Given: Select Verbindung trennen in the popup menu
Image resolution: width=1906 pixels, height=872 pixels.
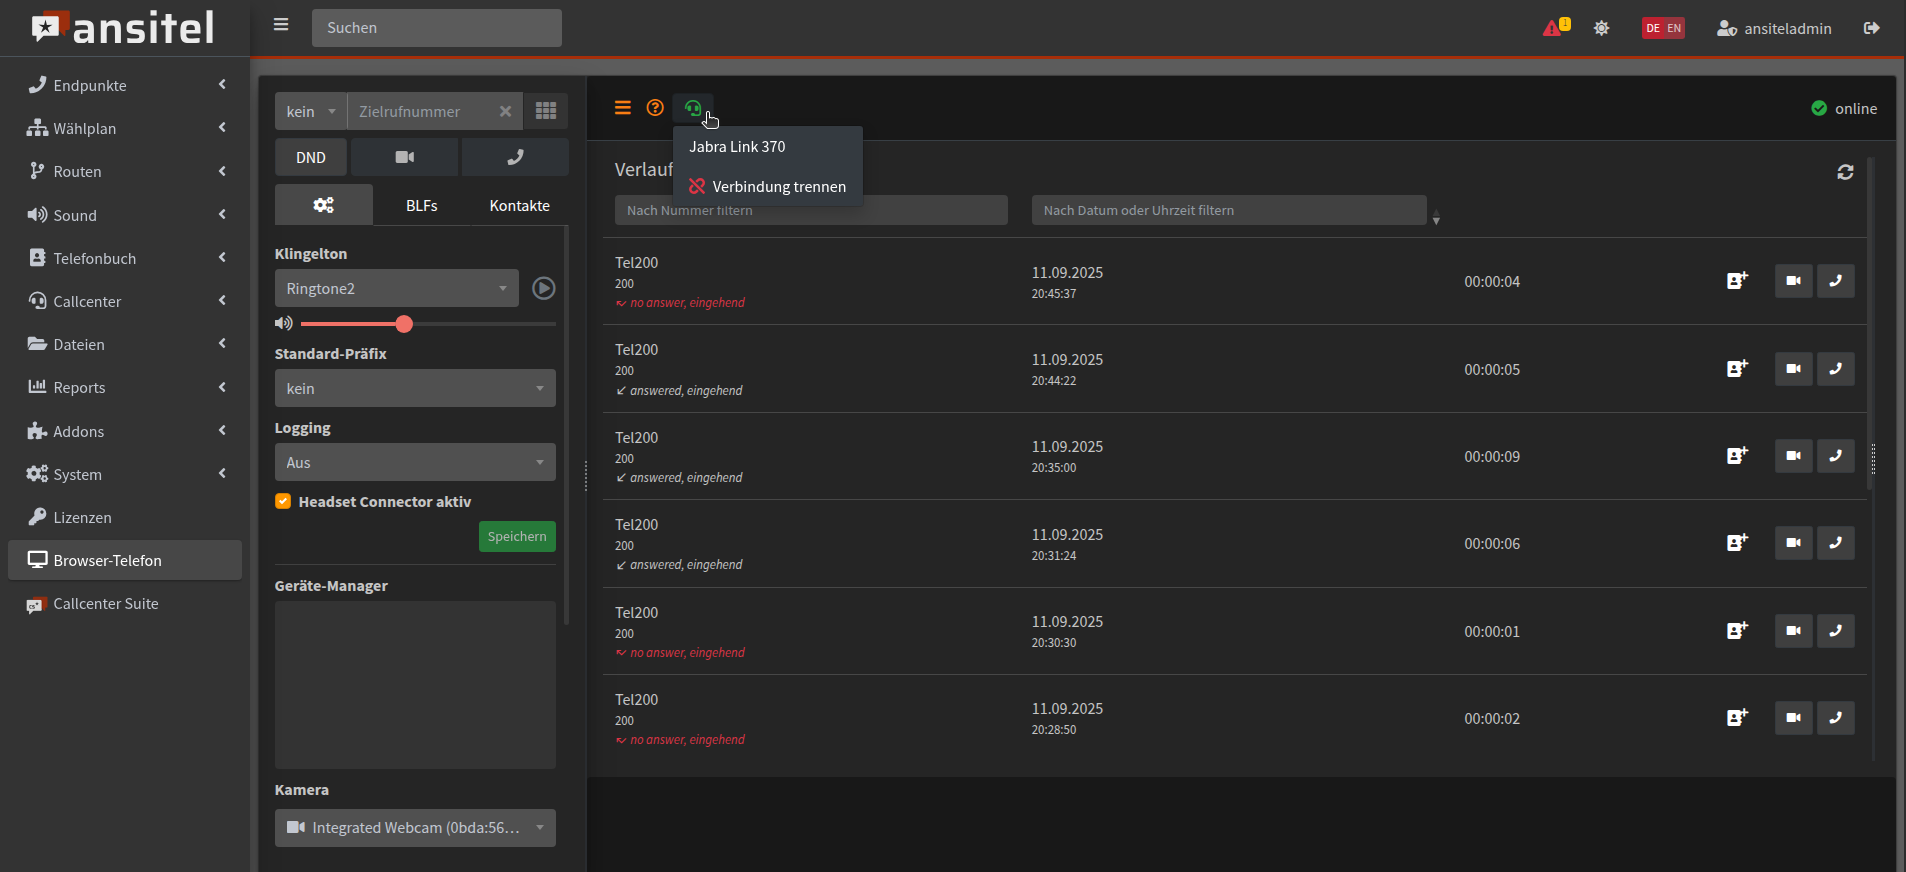Looking at the screenshot, I should [x=768, y=187].
